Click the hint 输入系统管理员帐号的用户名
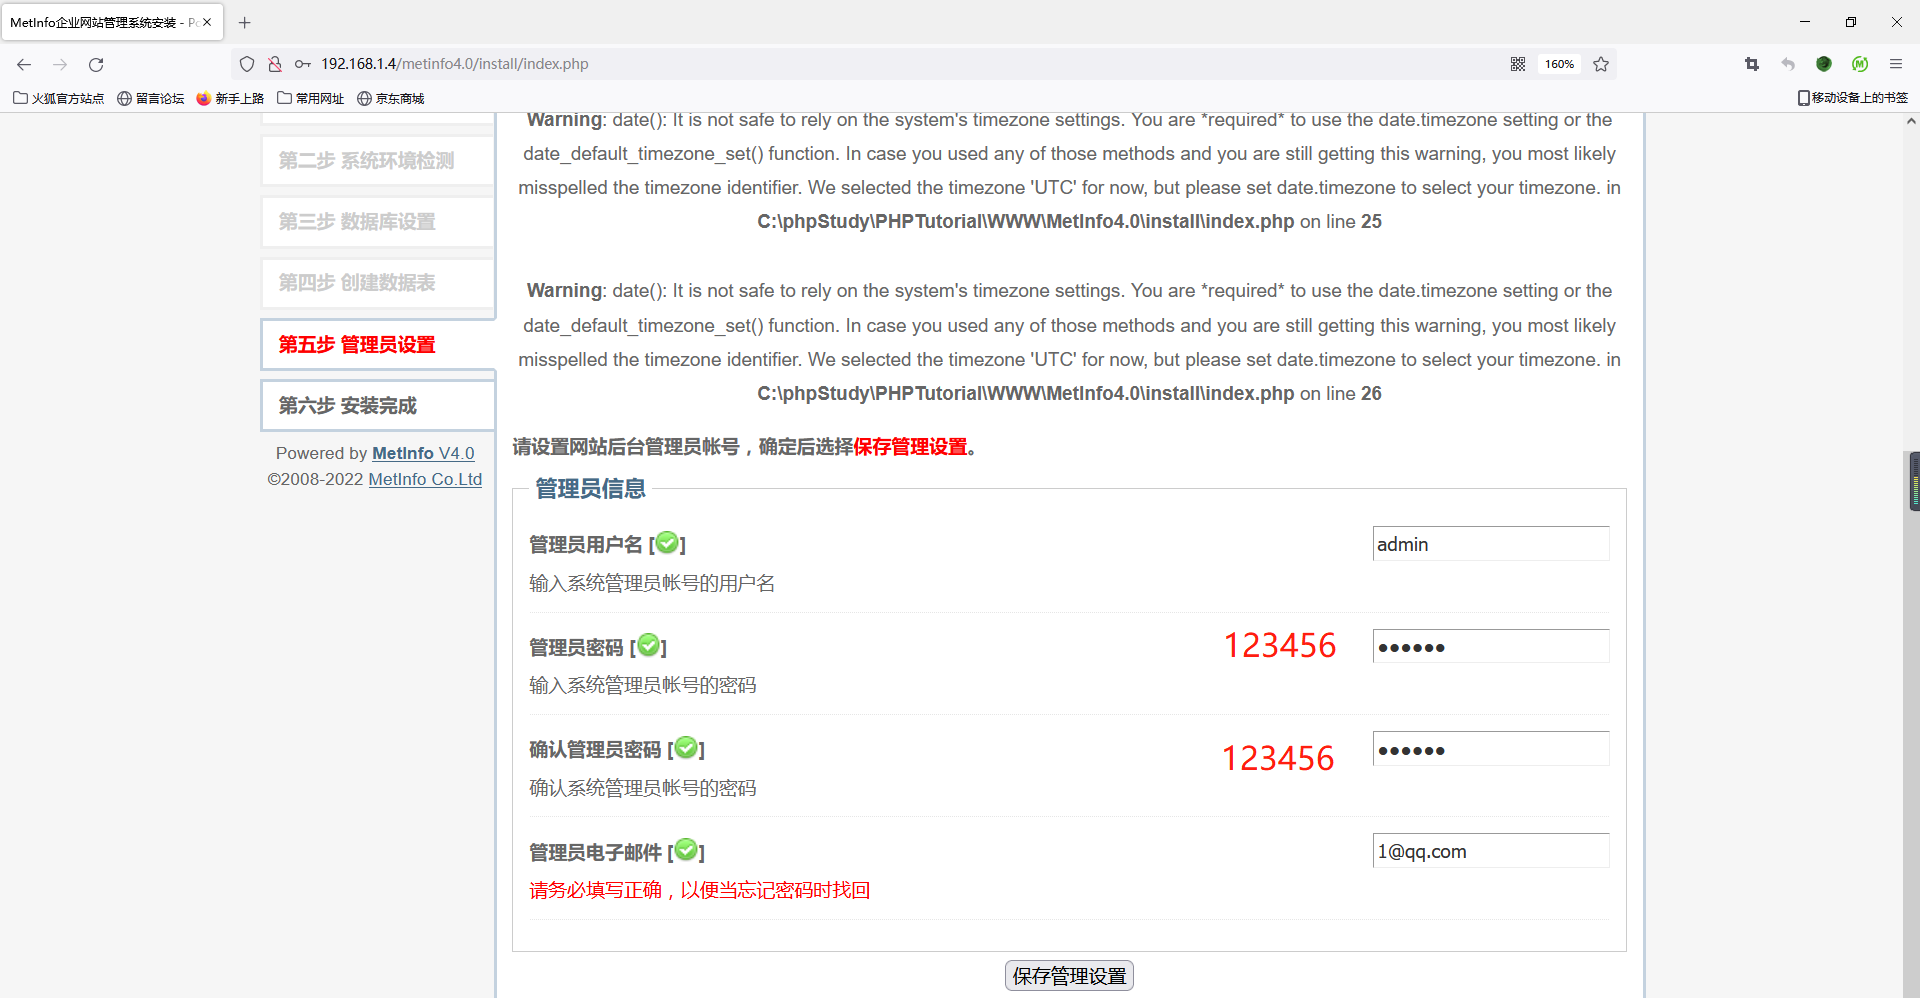Screen dimensions: 1920x998 [652, 583]
